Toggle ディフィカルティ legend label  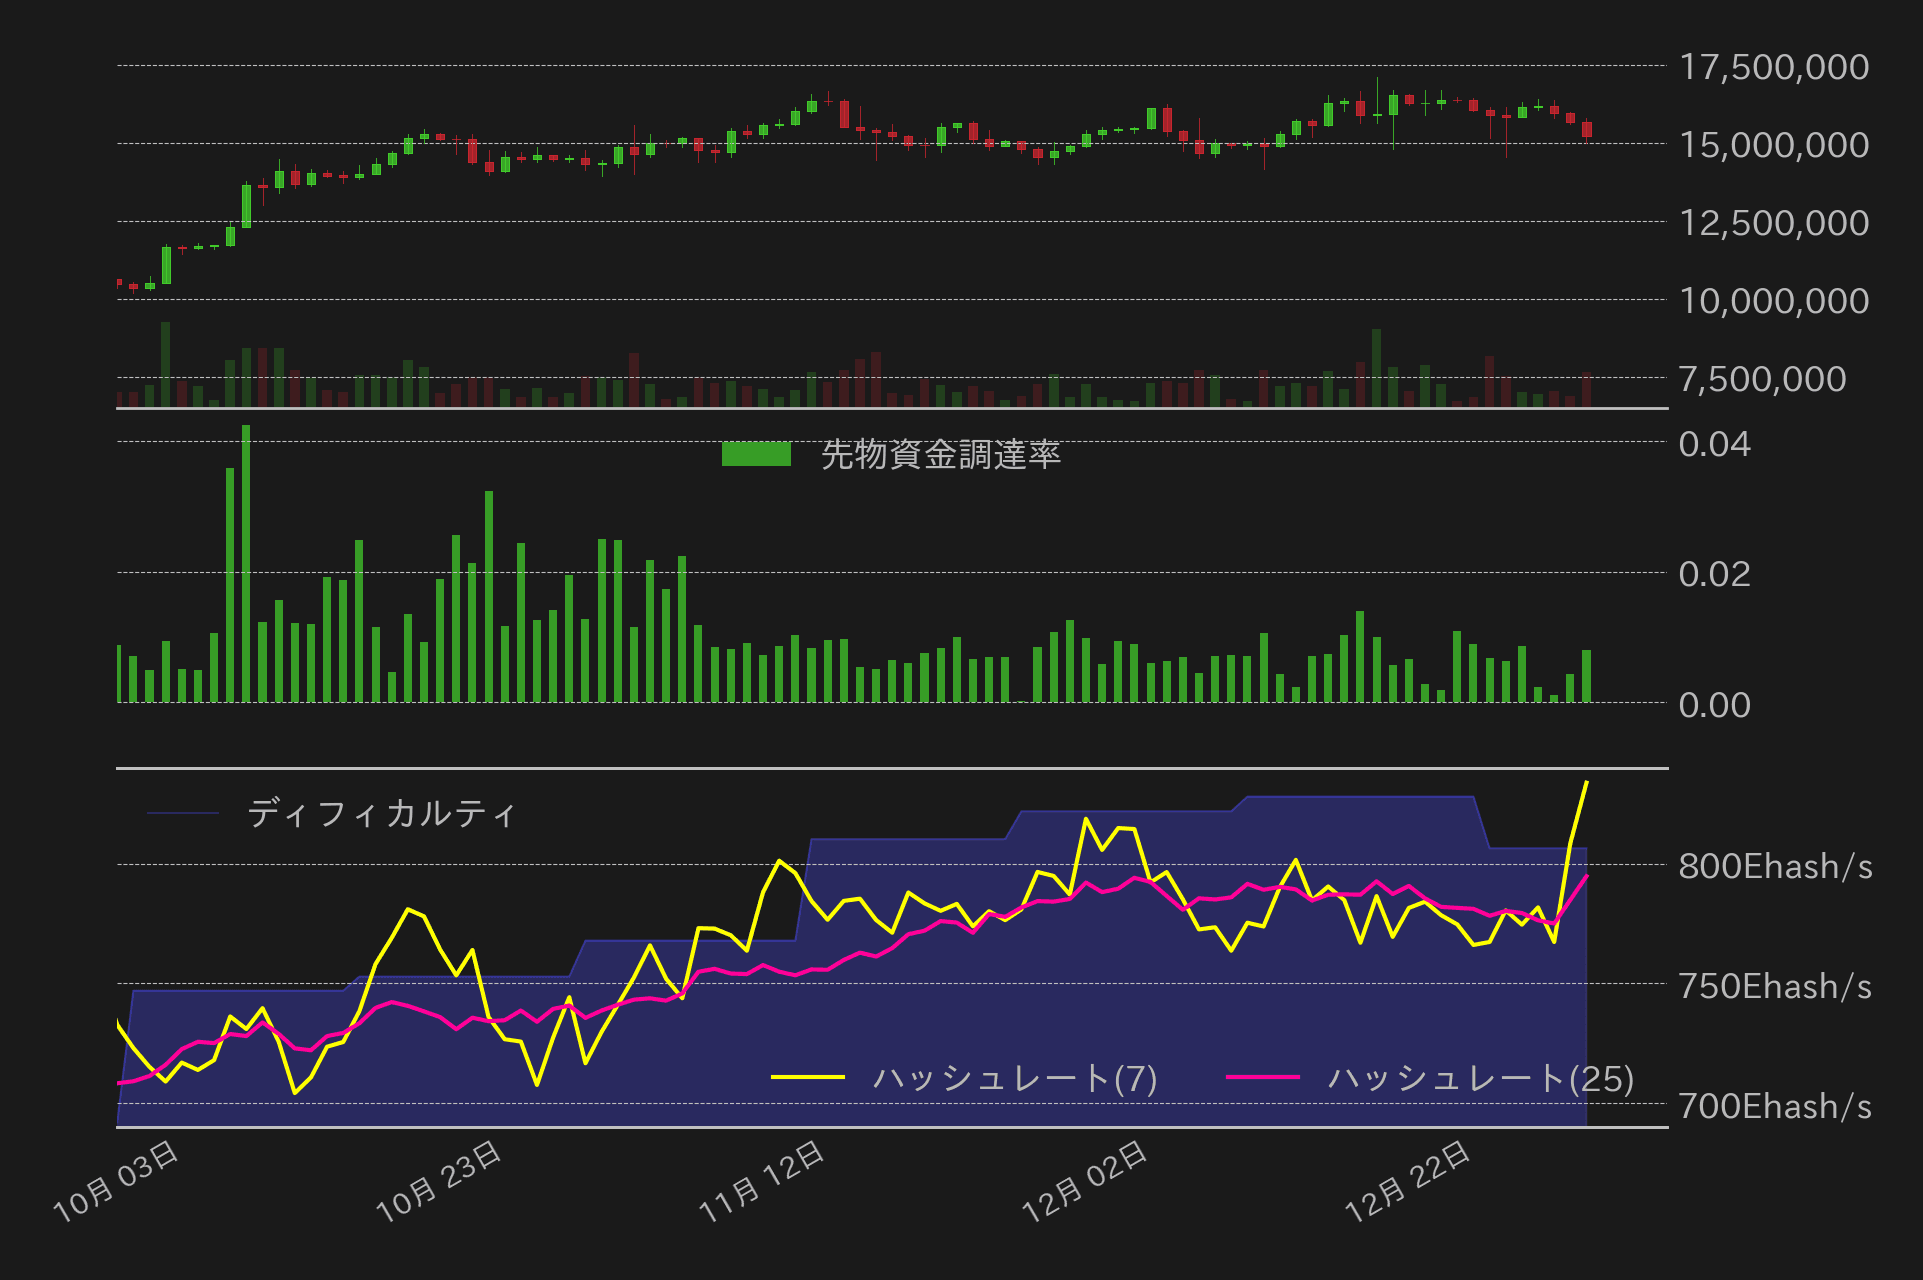point(381,813)
